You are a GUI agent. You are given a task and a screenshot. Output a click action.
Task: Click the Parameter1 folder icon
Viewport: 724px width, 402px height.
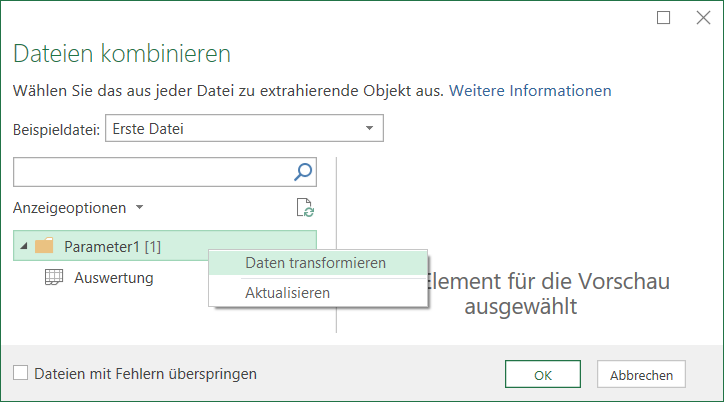click(44, 246)
